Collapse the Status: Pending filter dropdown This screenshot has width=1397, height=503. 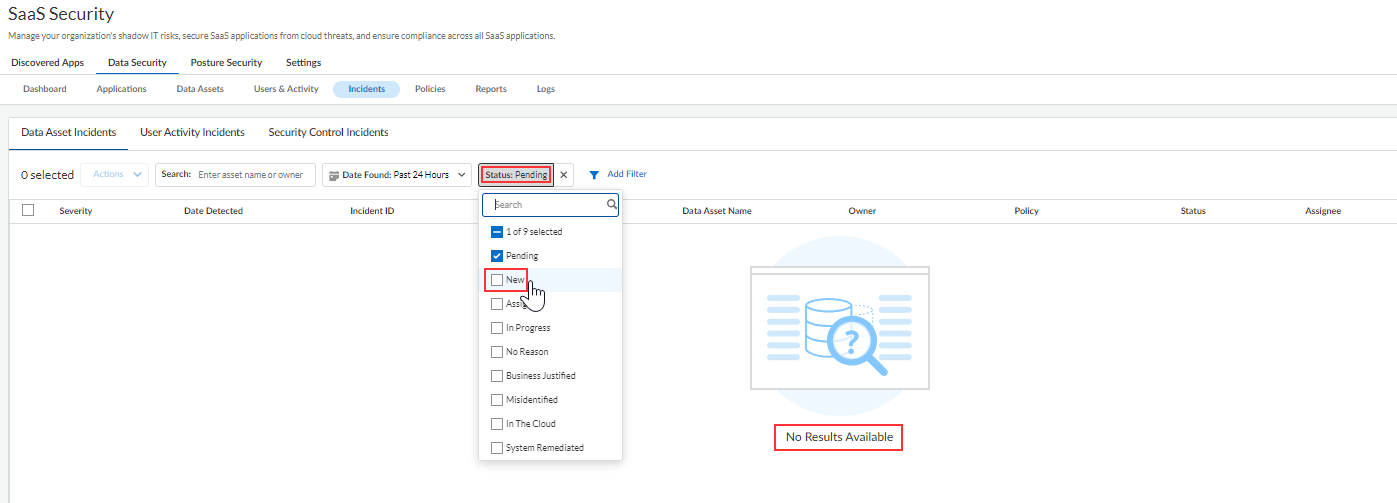(x=516, y=175)
